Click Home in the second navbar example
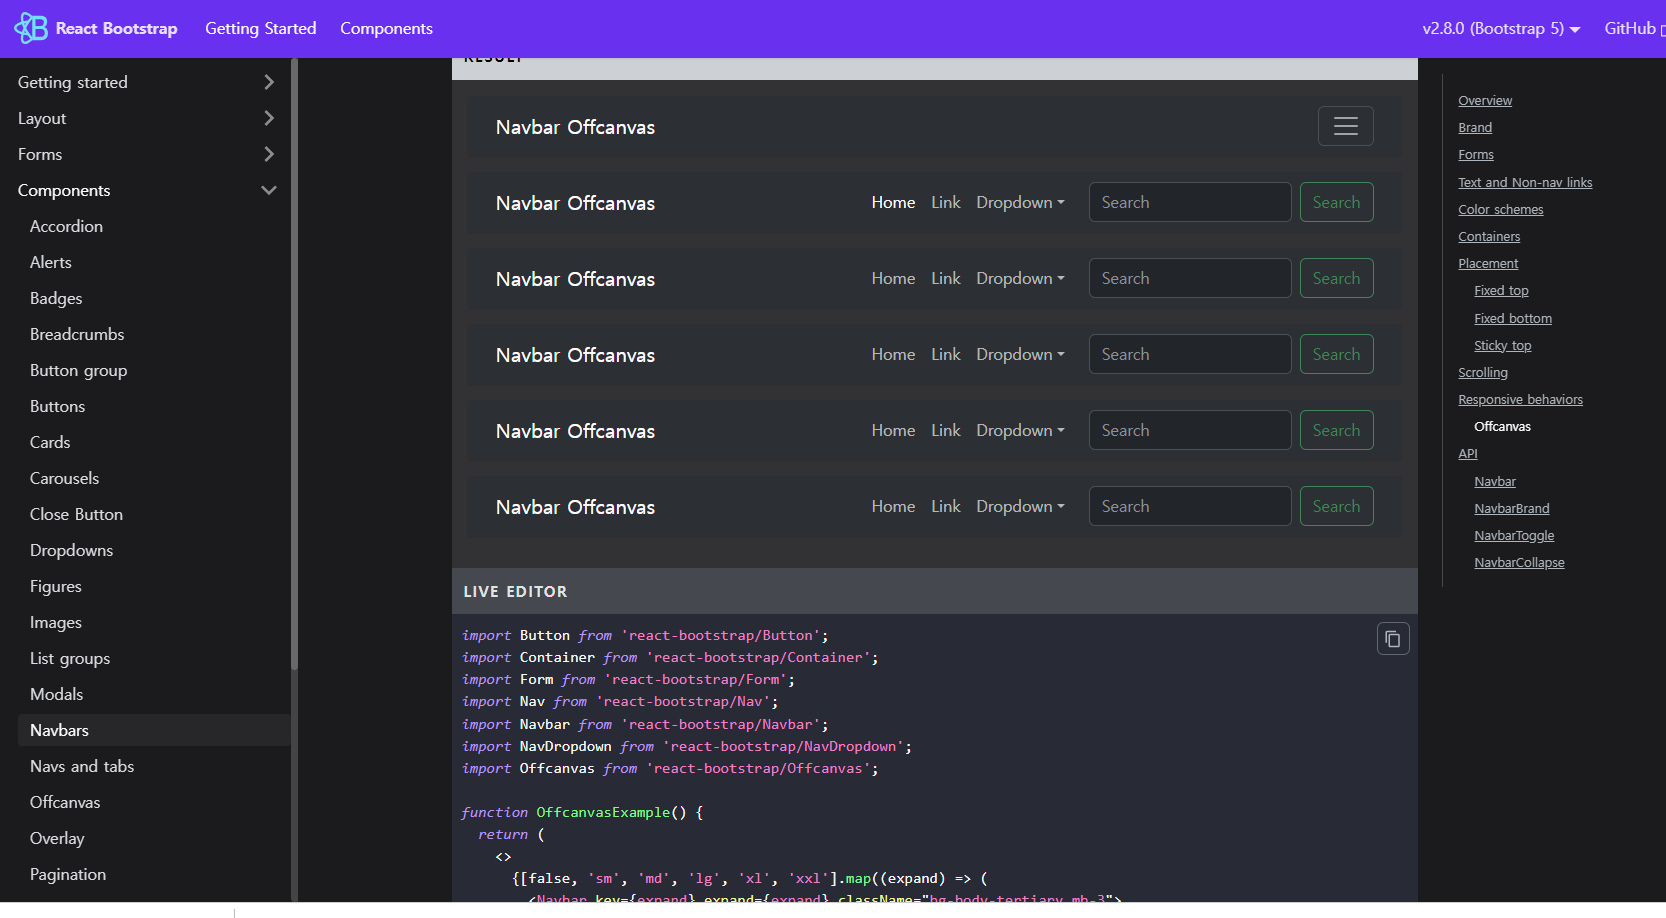The height and width of the screenshot is (918, 1666). (893, 202)
